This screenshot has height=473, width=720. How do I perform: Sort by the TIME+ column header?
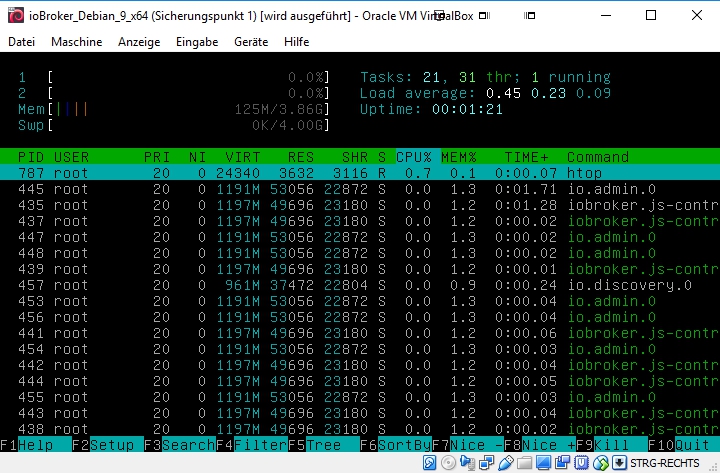pos(526,157)
